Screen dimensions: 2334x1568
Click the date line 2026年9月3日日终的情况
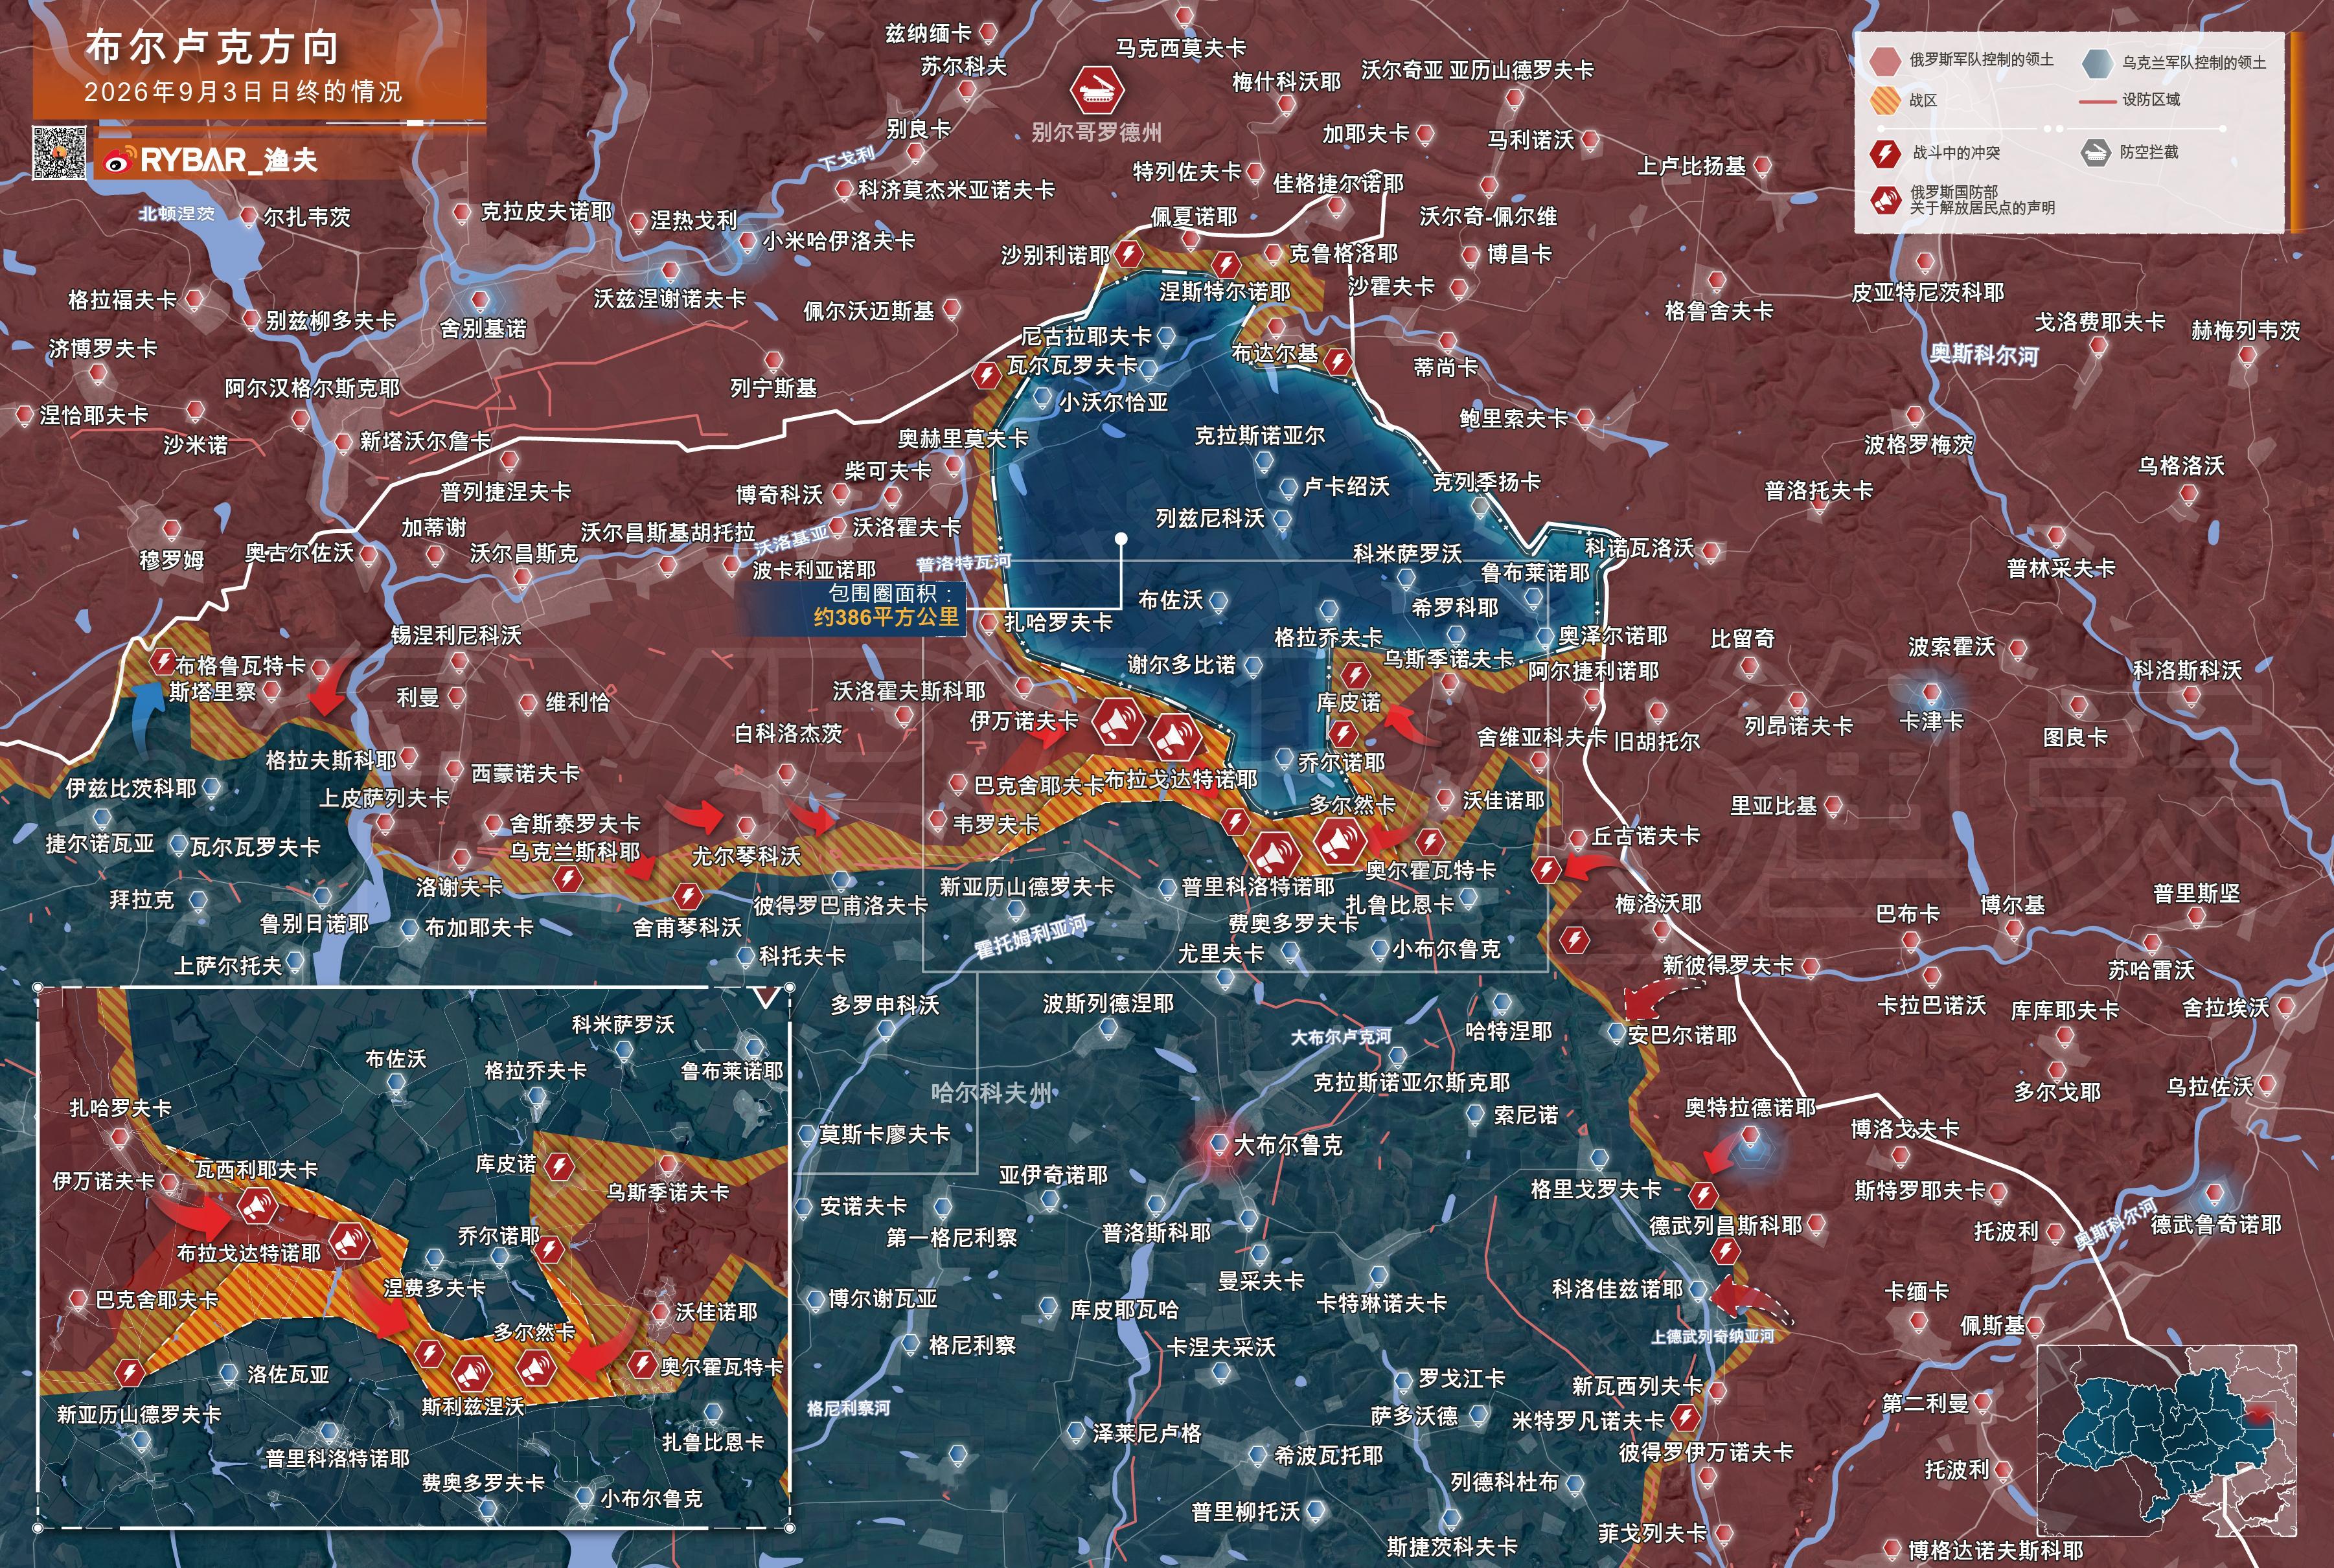pyautogui.click(x=244, y=92)
